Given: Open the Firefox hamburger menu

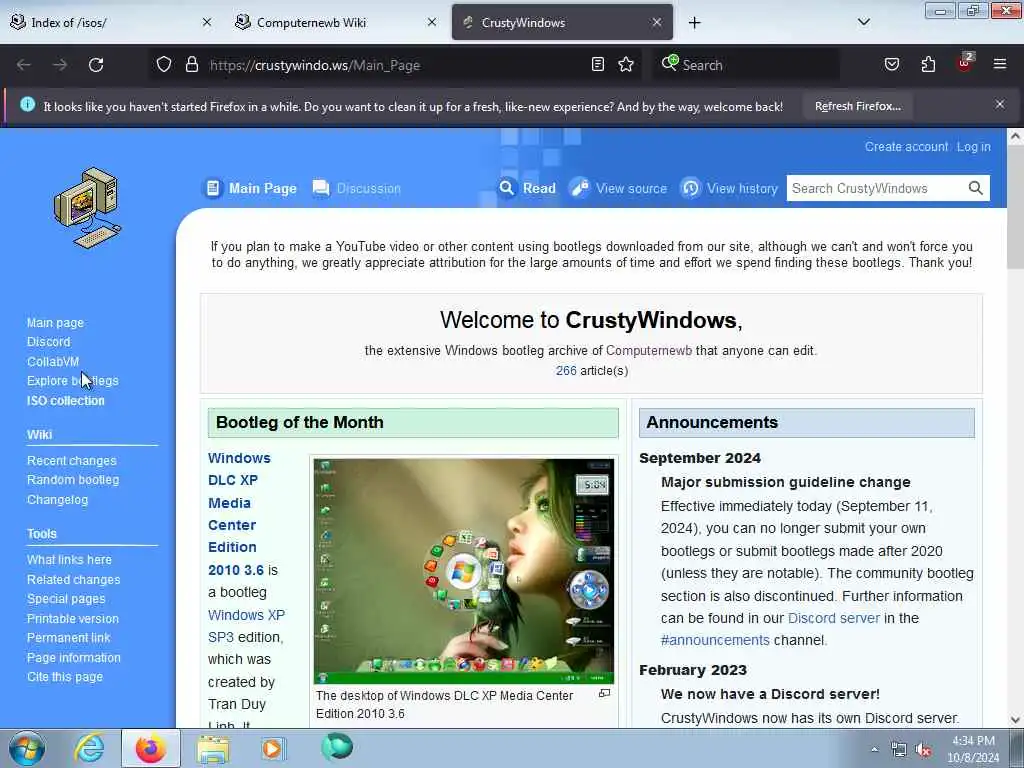Looking at the screenshot, I should 1000,64.
